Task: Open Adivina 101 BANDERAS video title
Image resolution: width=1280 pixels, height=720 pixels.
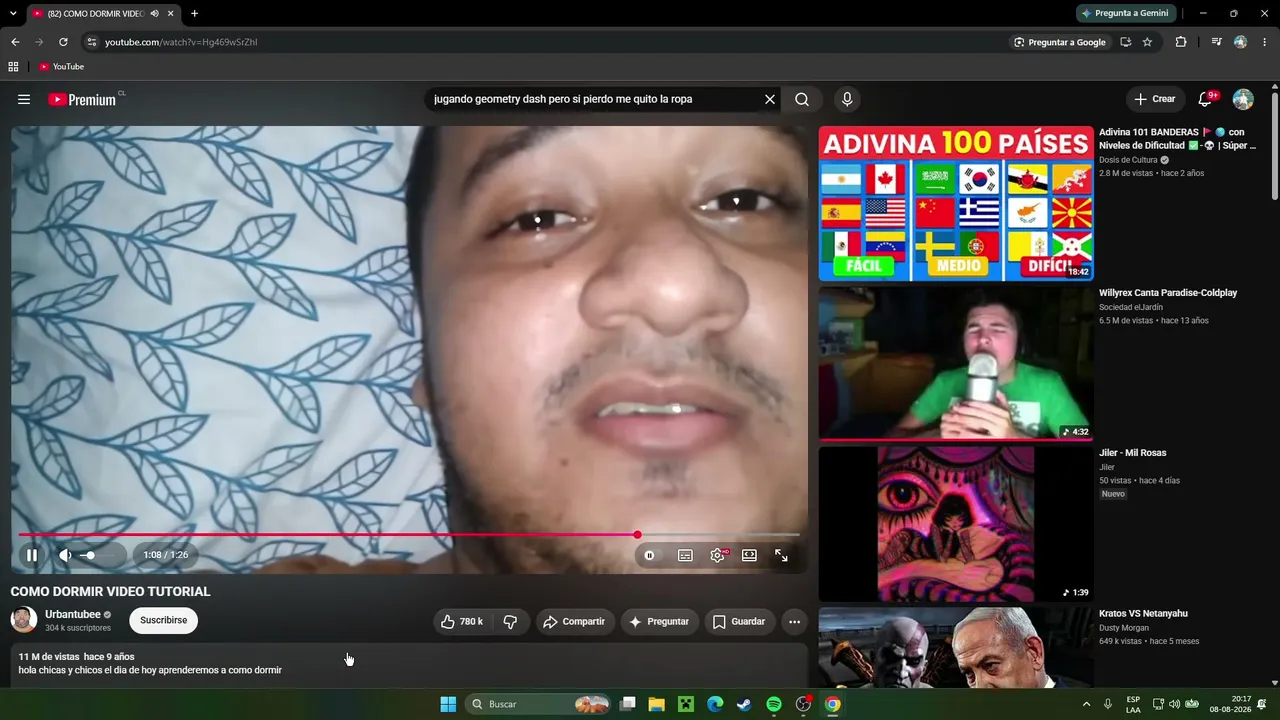Action: pos(1177,138)
